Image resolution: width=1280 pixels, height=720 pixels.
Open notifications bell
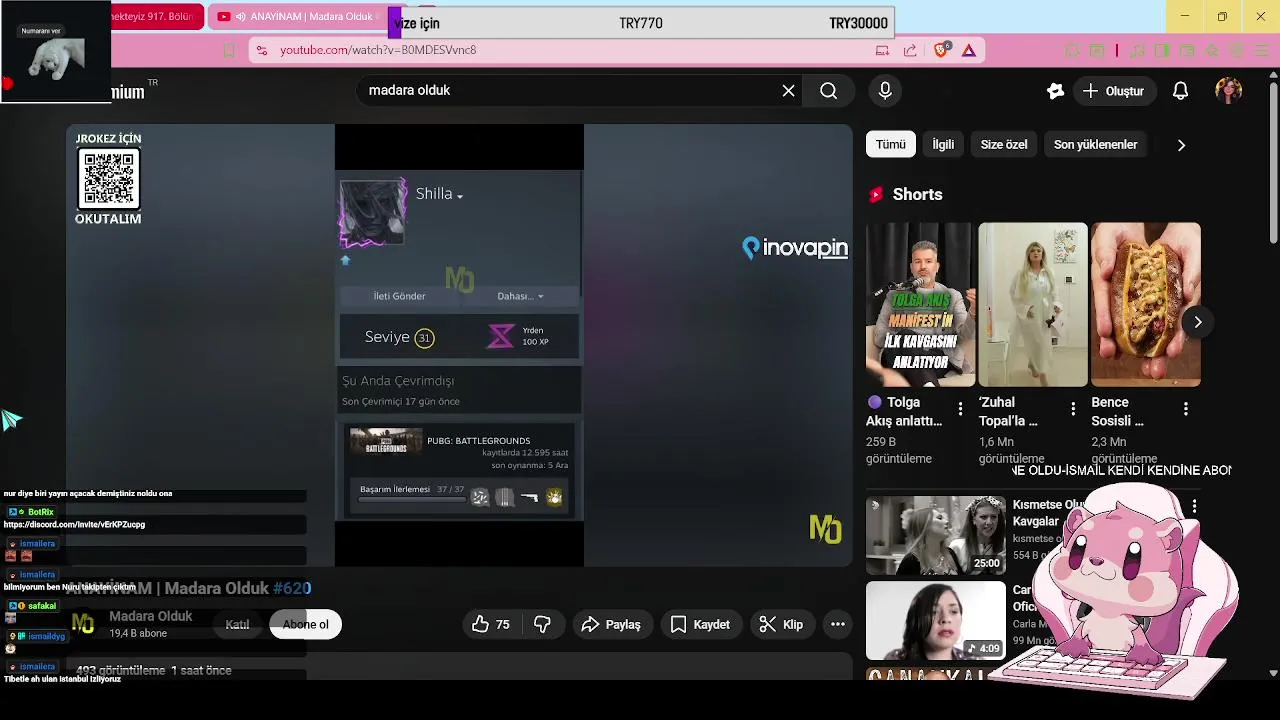pos(1180,91)
